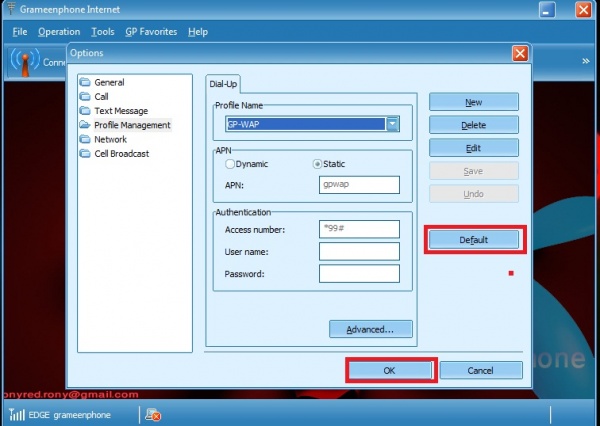Click the disconnected network icon in status bar

pyautogui.click(x=153, y=415)
